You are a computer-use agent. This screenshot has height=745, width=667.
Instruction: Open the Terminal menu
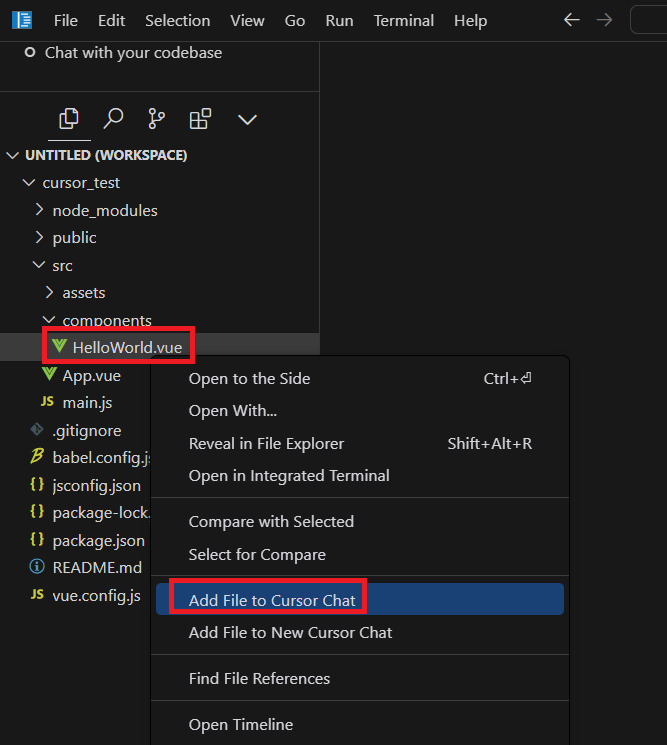coord(403,21)
